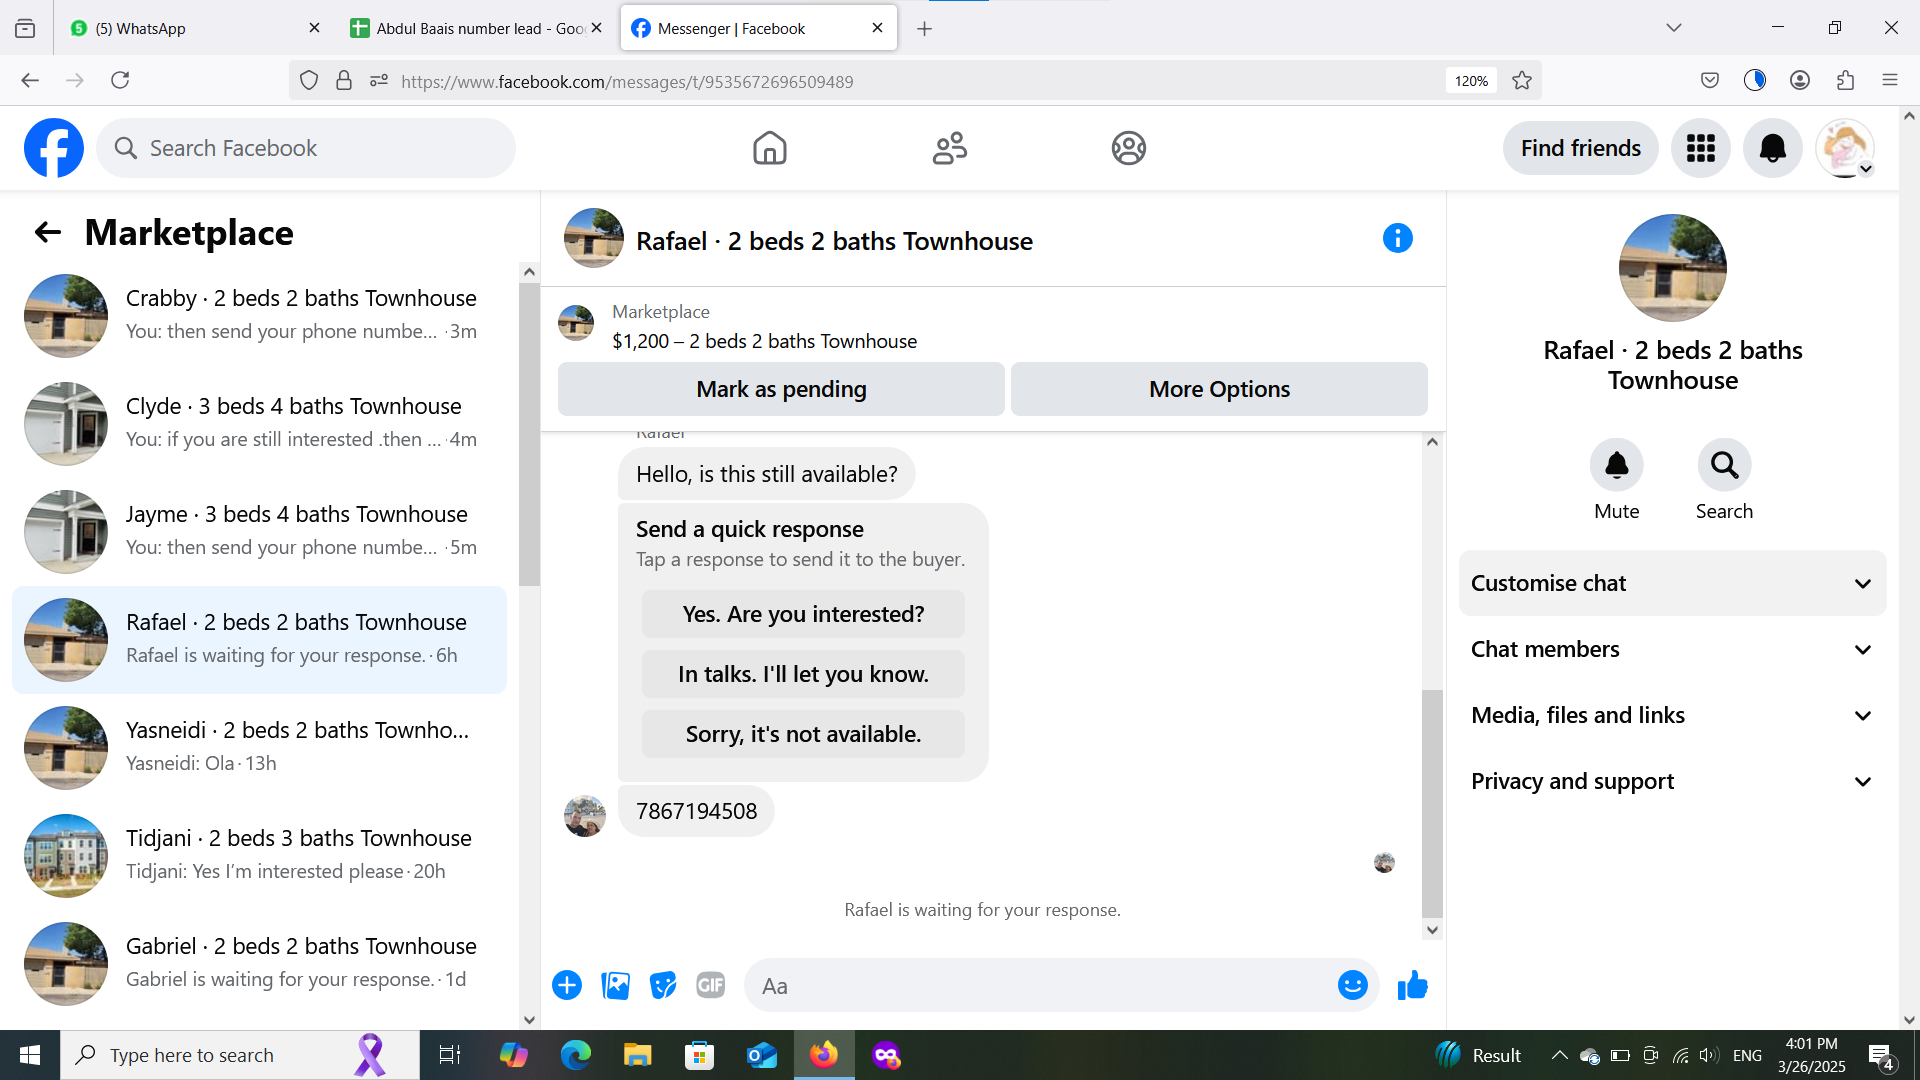
Task: Search within the Rafael conversation
Action: pyautogui.click(x=1724, y=465)
